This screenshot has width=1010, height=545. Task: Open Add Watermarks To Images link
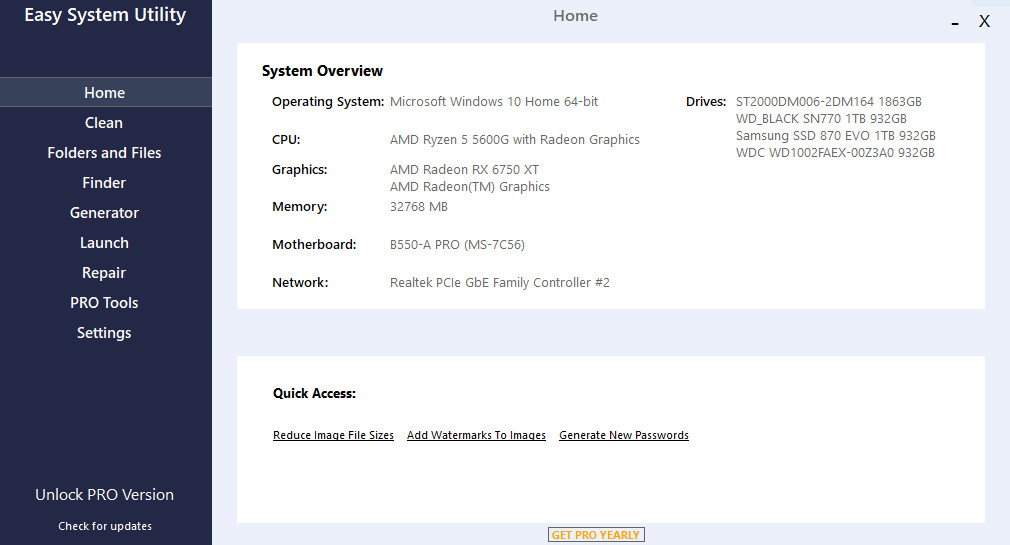[x=476, y=436]
